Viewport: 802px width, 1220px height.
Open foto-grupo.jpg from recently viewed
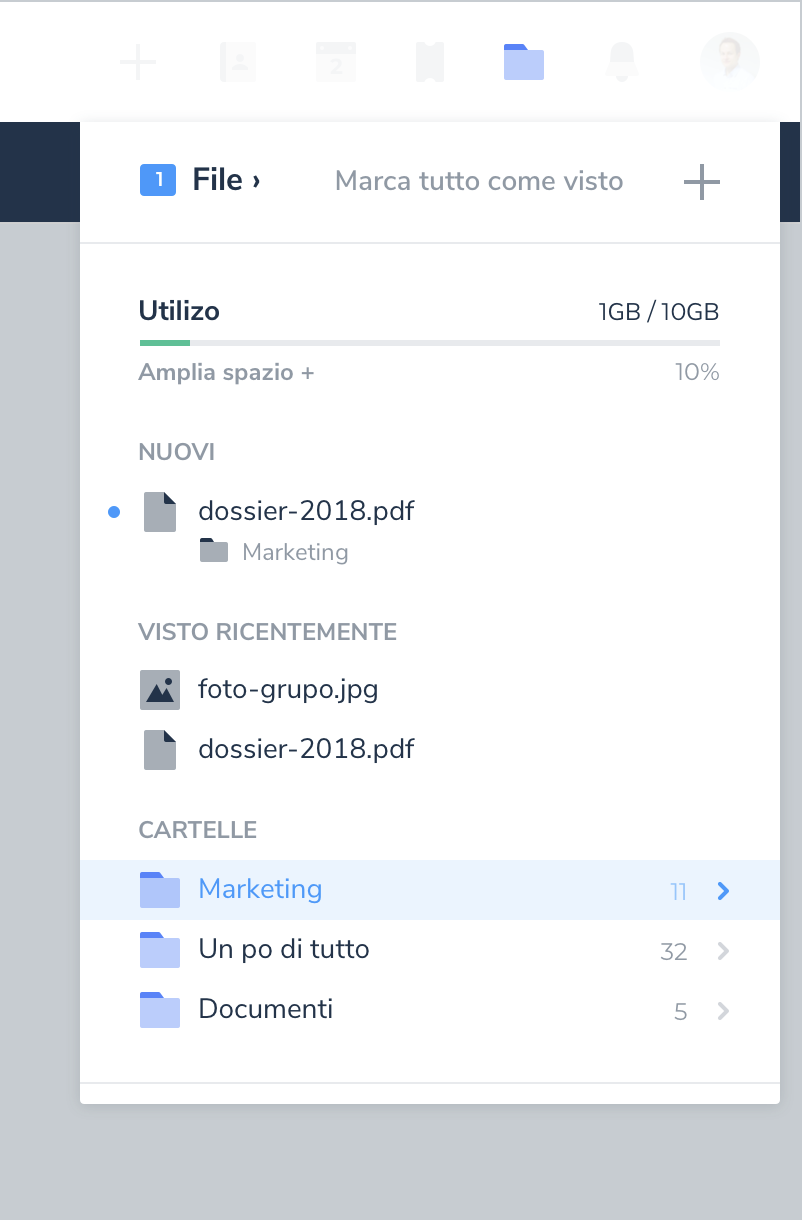pos(288,689)
